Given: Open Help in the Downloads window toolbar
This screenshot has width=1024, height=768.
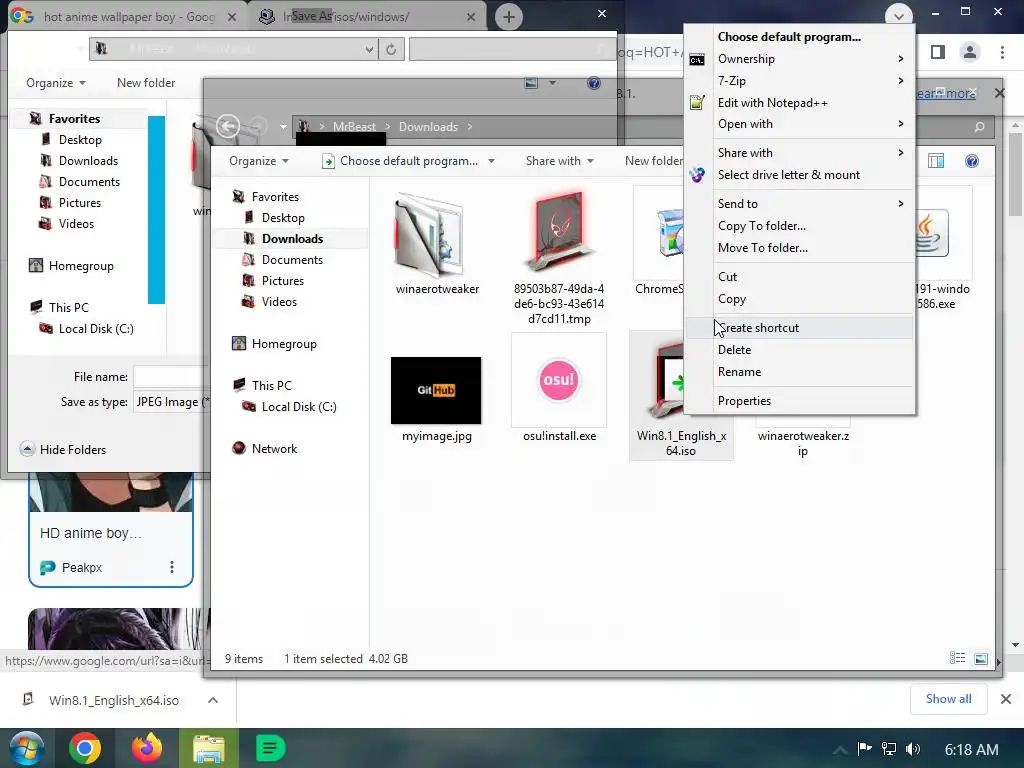Looking at the screenshot, I should point(972,161).
